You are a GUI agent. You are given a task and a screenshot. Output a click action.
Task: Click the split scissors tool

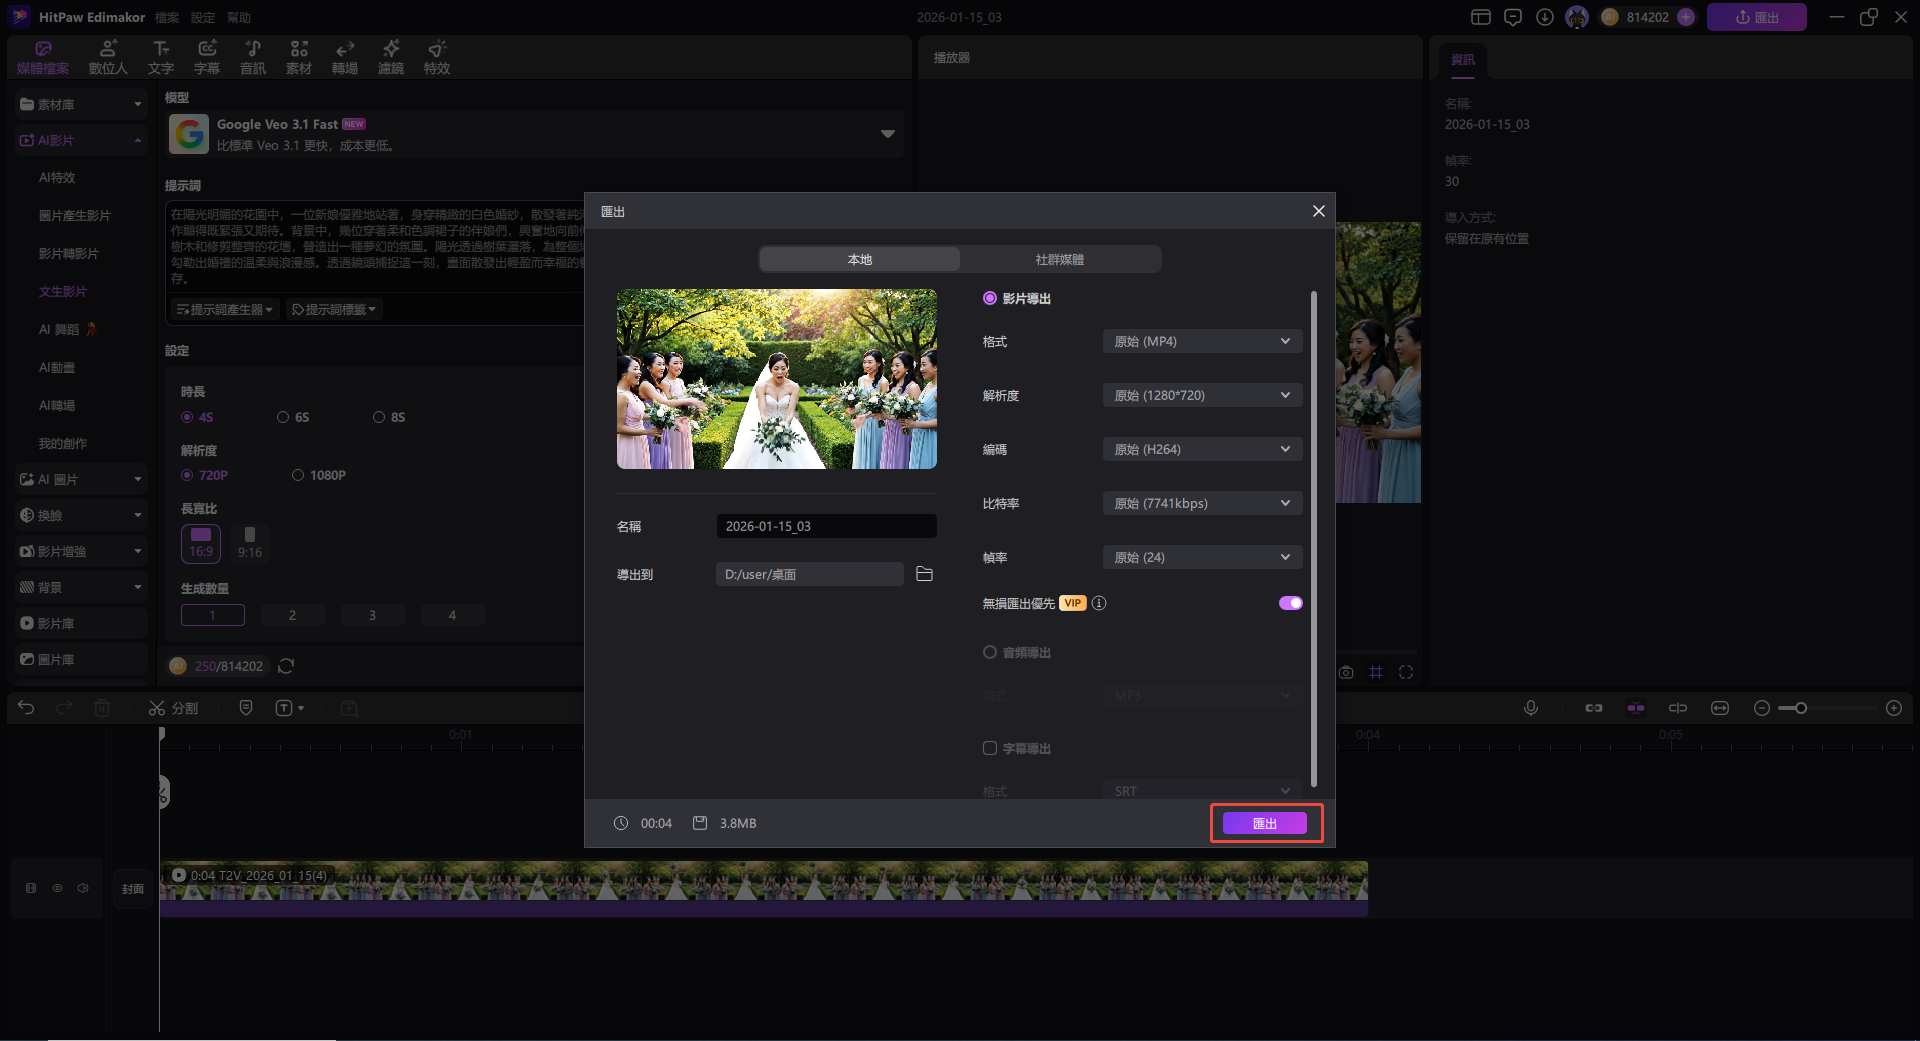173,708
